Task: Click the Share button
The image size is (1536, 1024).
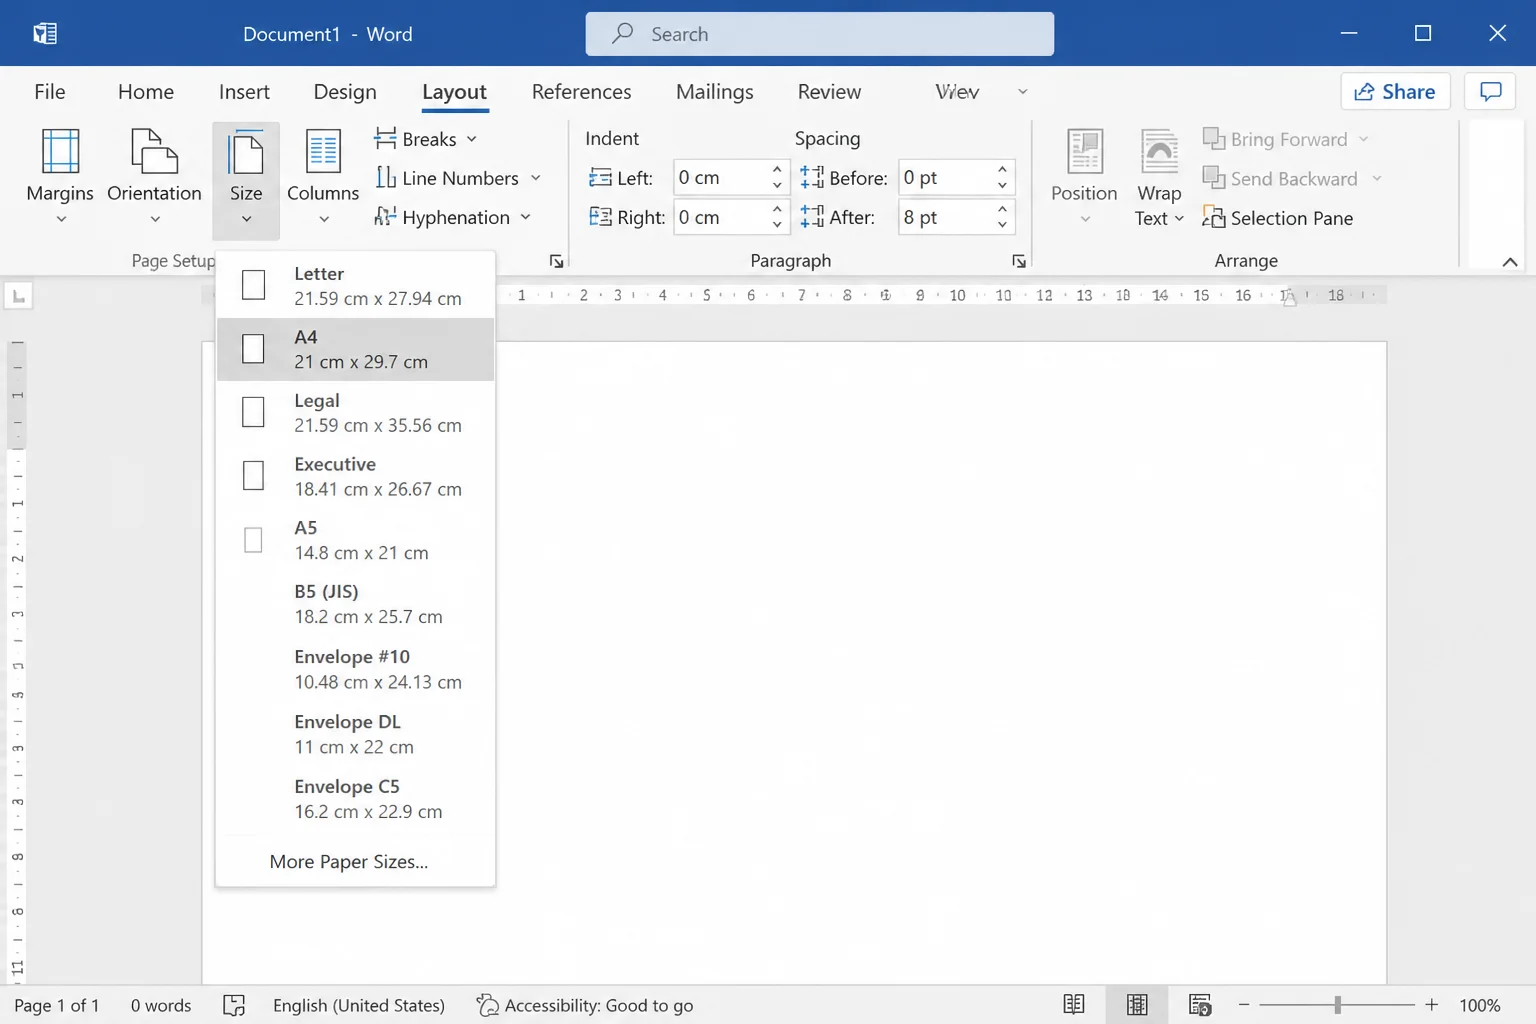Action: coord(1395,91)
